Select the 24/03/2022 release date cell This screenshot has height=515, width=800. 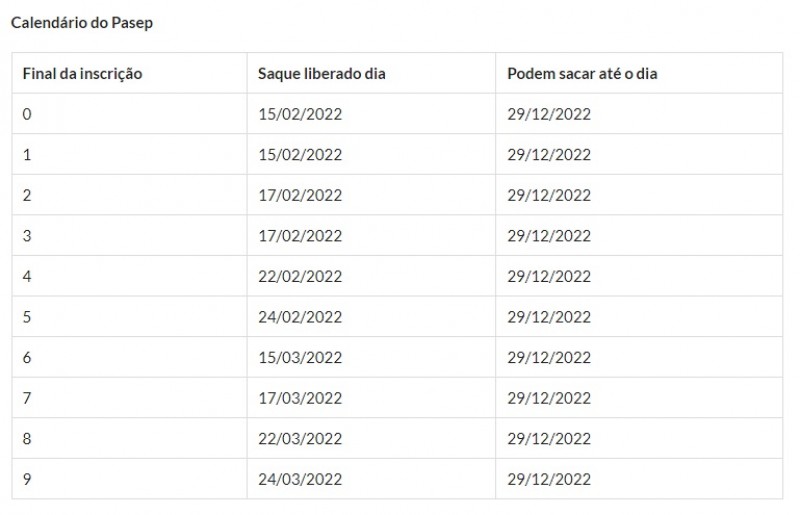tap(371, 479)
